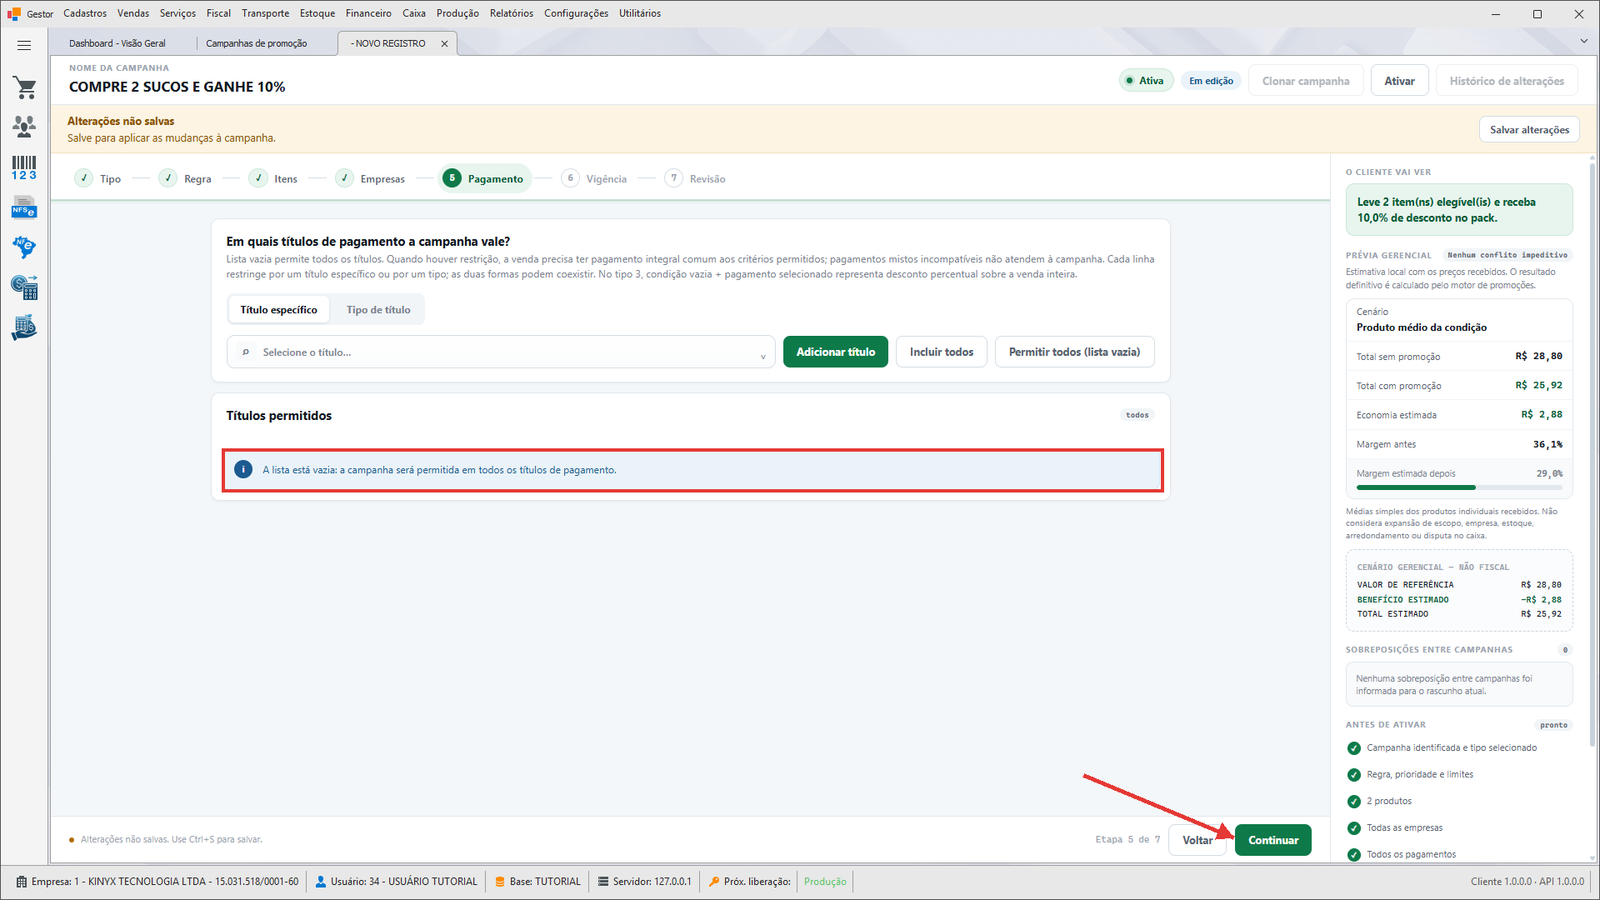This screenshot has height=900, width=1600.
Task: Open the hand holding money bag icon
Action: click(x=24, y=328)
